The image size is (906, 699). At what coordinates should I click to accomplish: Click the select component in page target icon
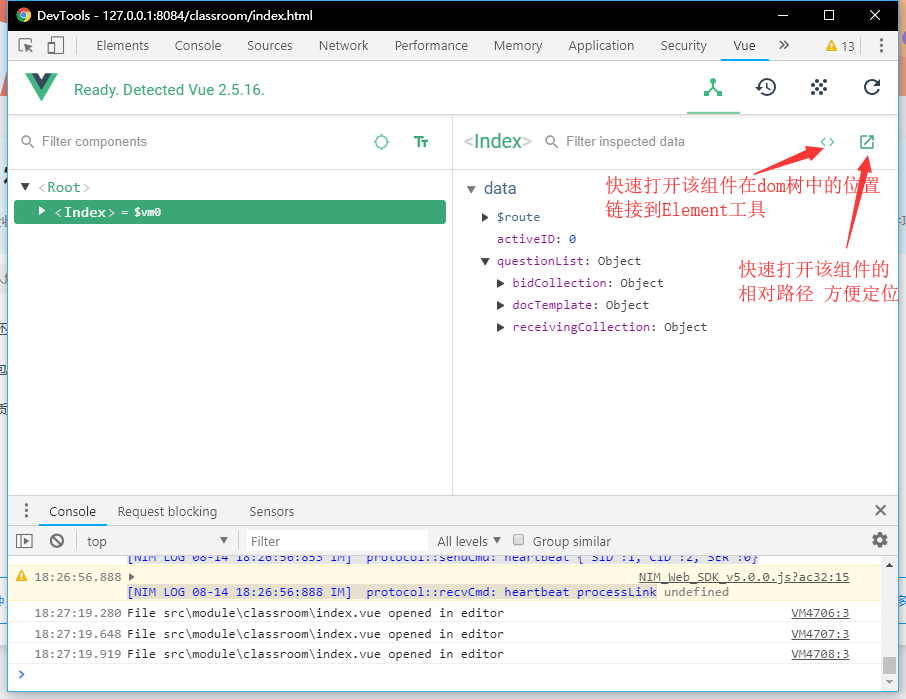pos(381,142)
